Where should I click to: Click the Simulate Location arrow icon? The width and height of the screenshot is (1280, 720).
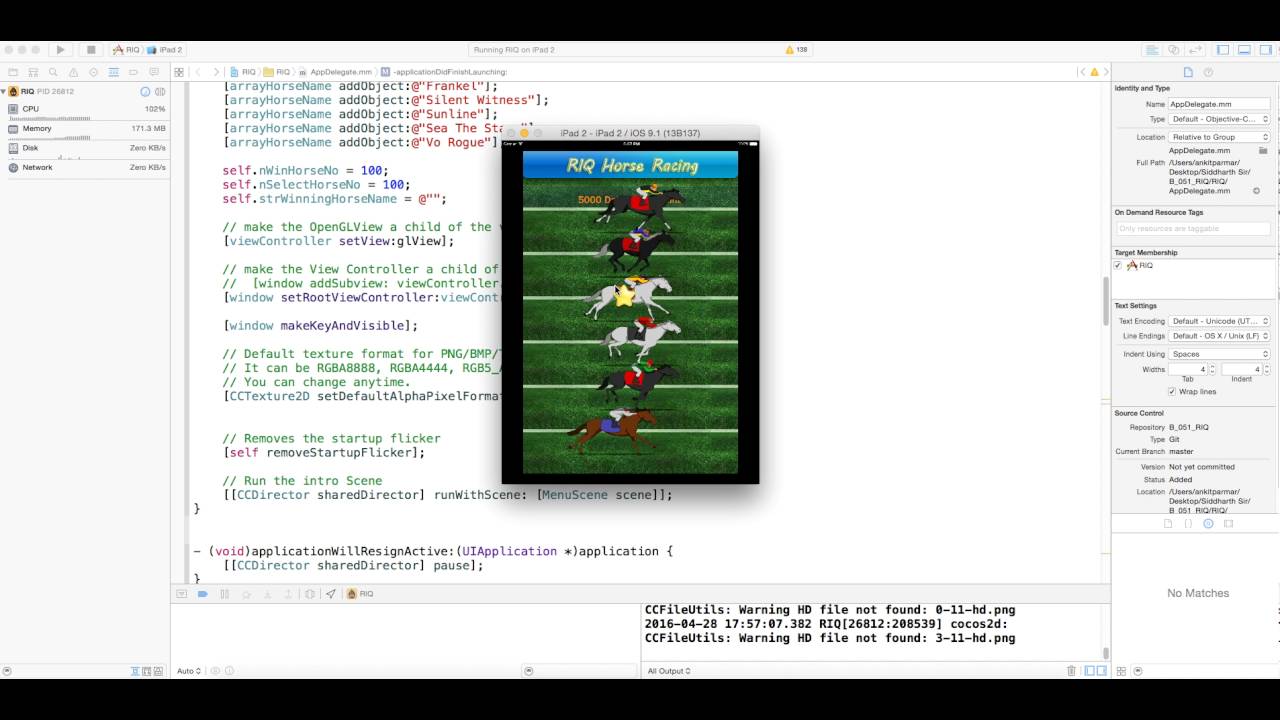pos(330,594)
